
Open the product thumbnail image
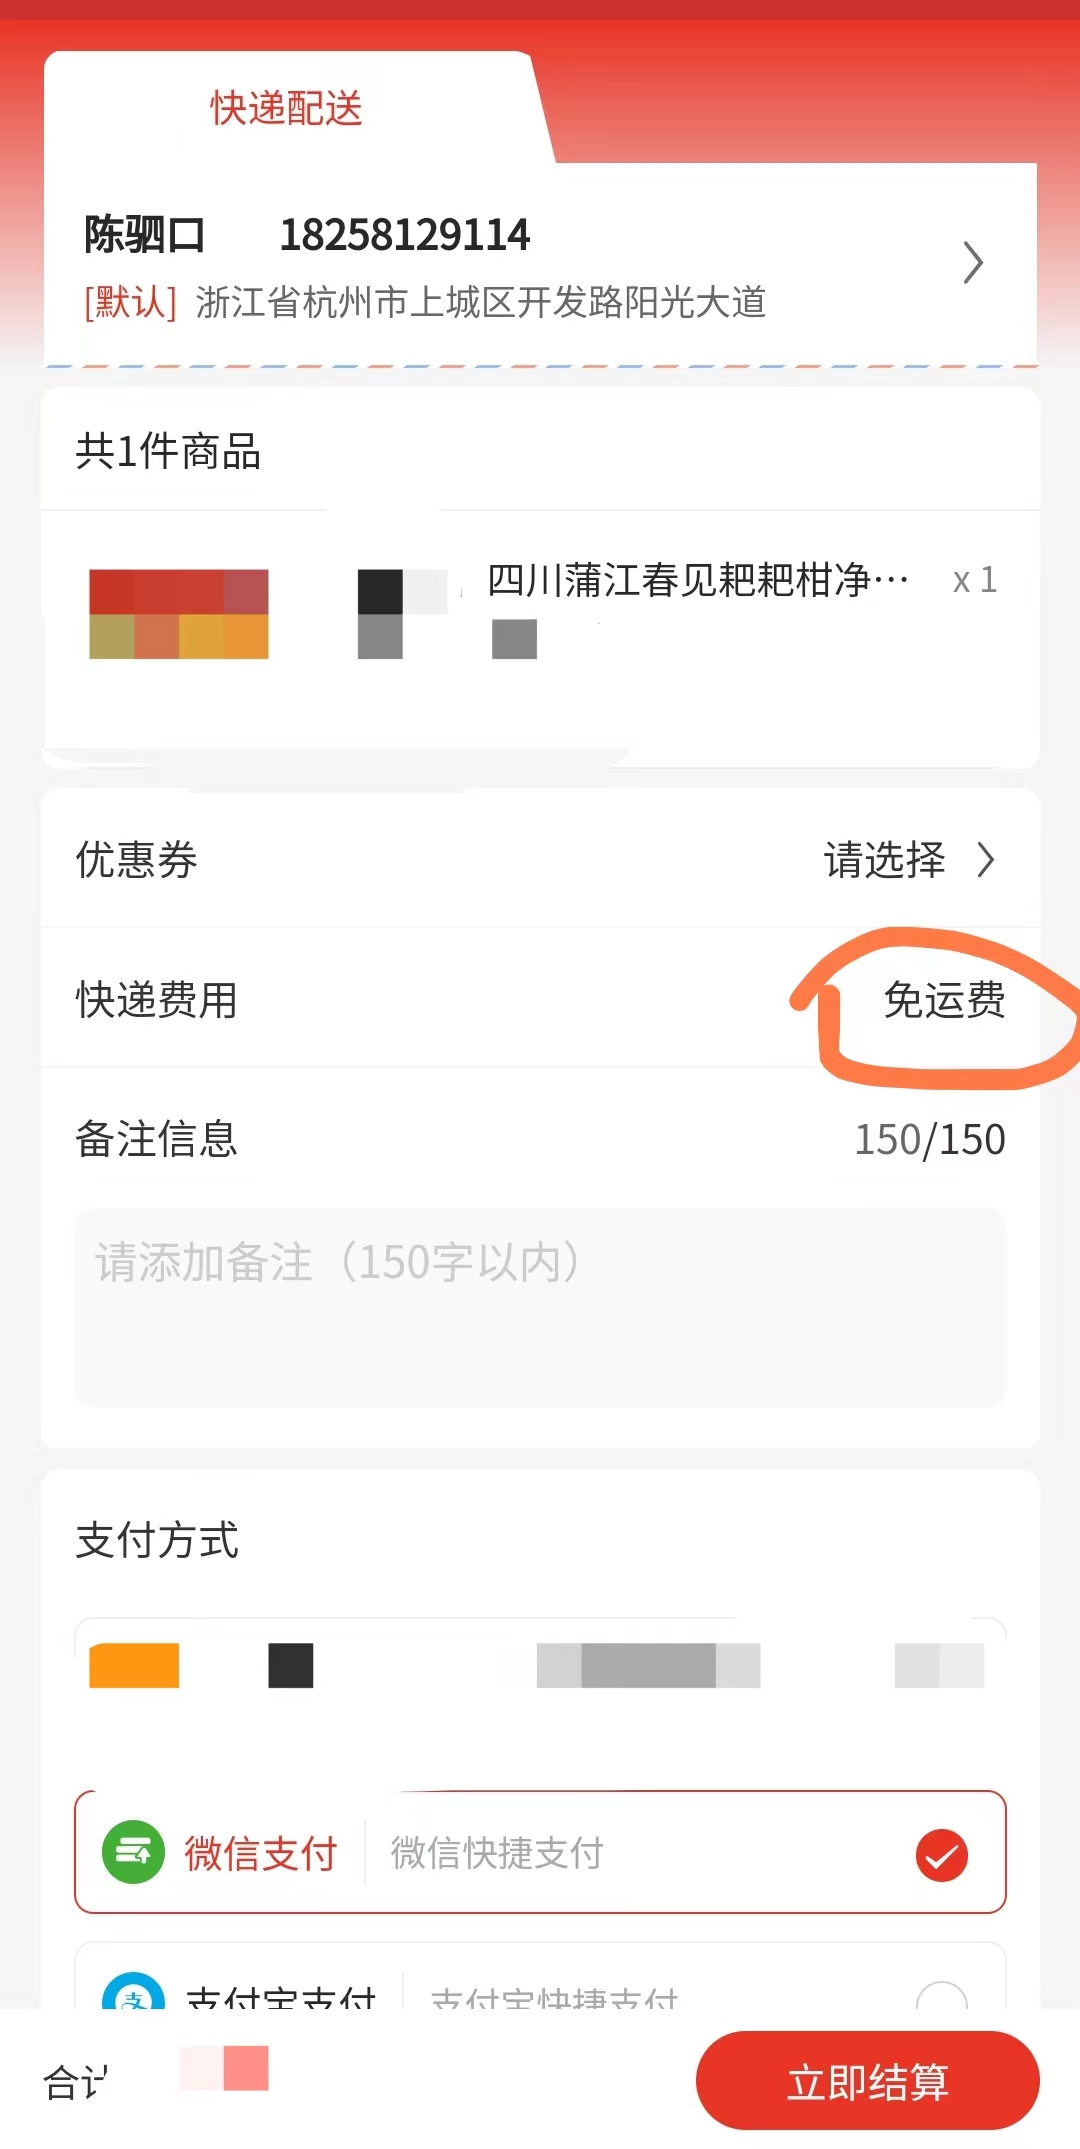(179, 614)
